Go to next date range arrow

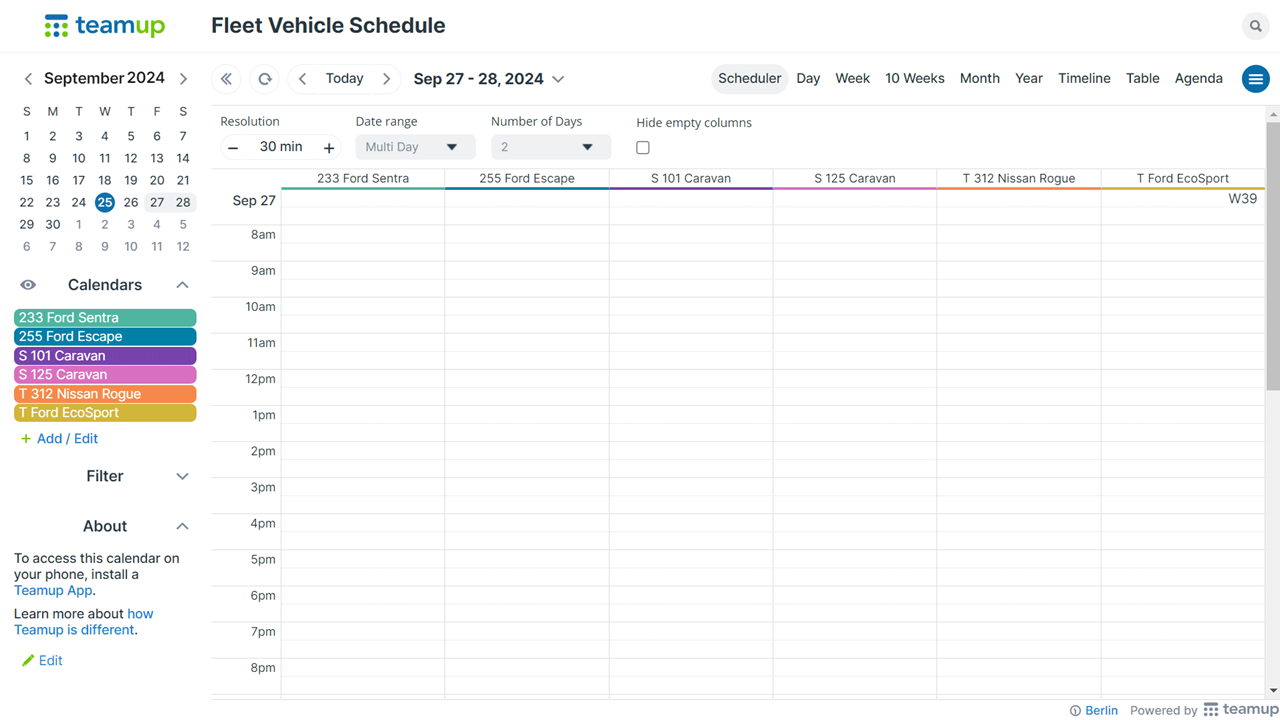click(x=386, y=79)
